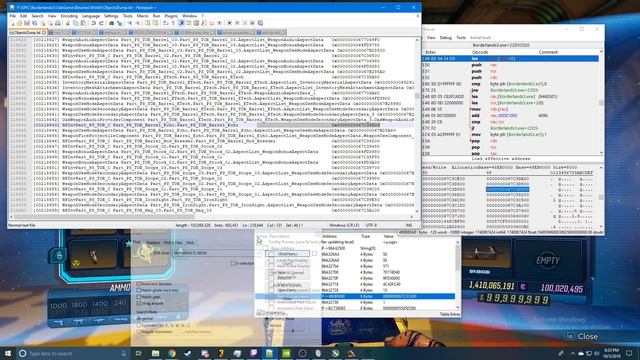Open the Debug menu in Memory Viewer
Viewport: 640px width, 360px height.
click(445, 38)
